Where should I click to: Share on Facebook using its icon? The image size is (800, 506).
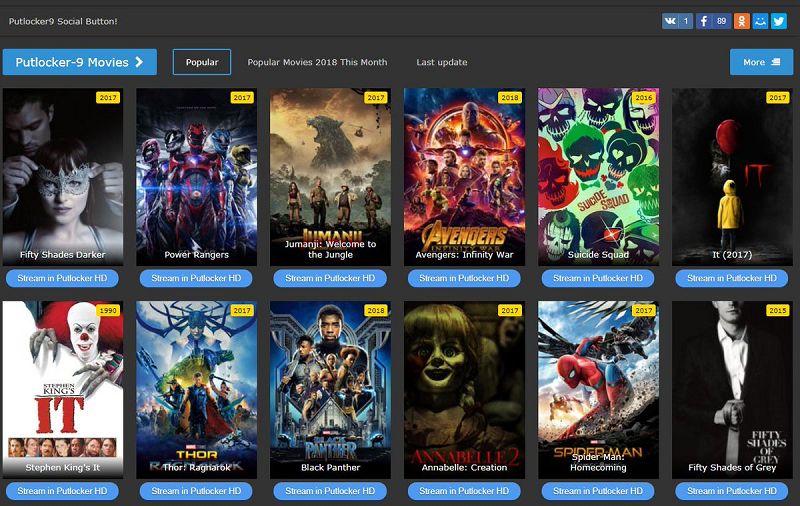pos(704,21)
